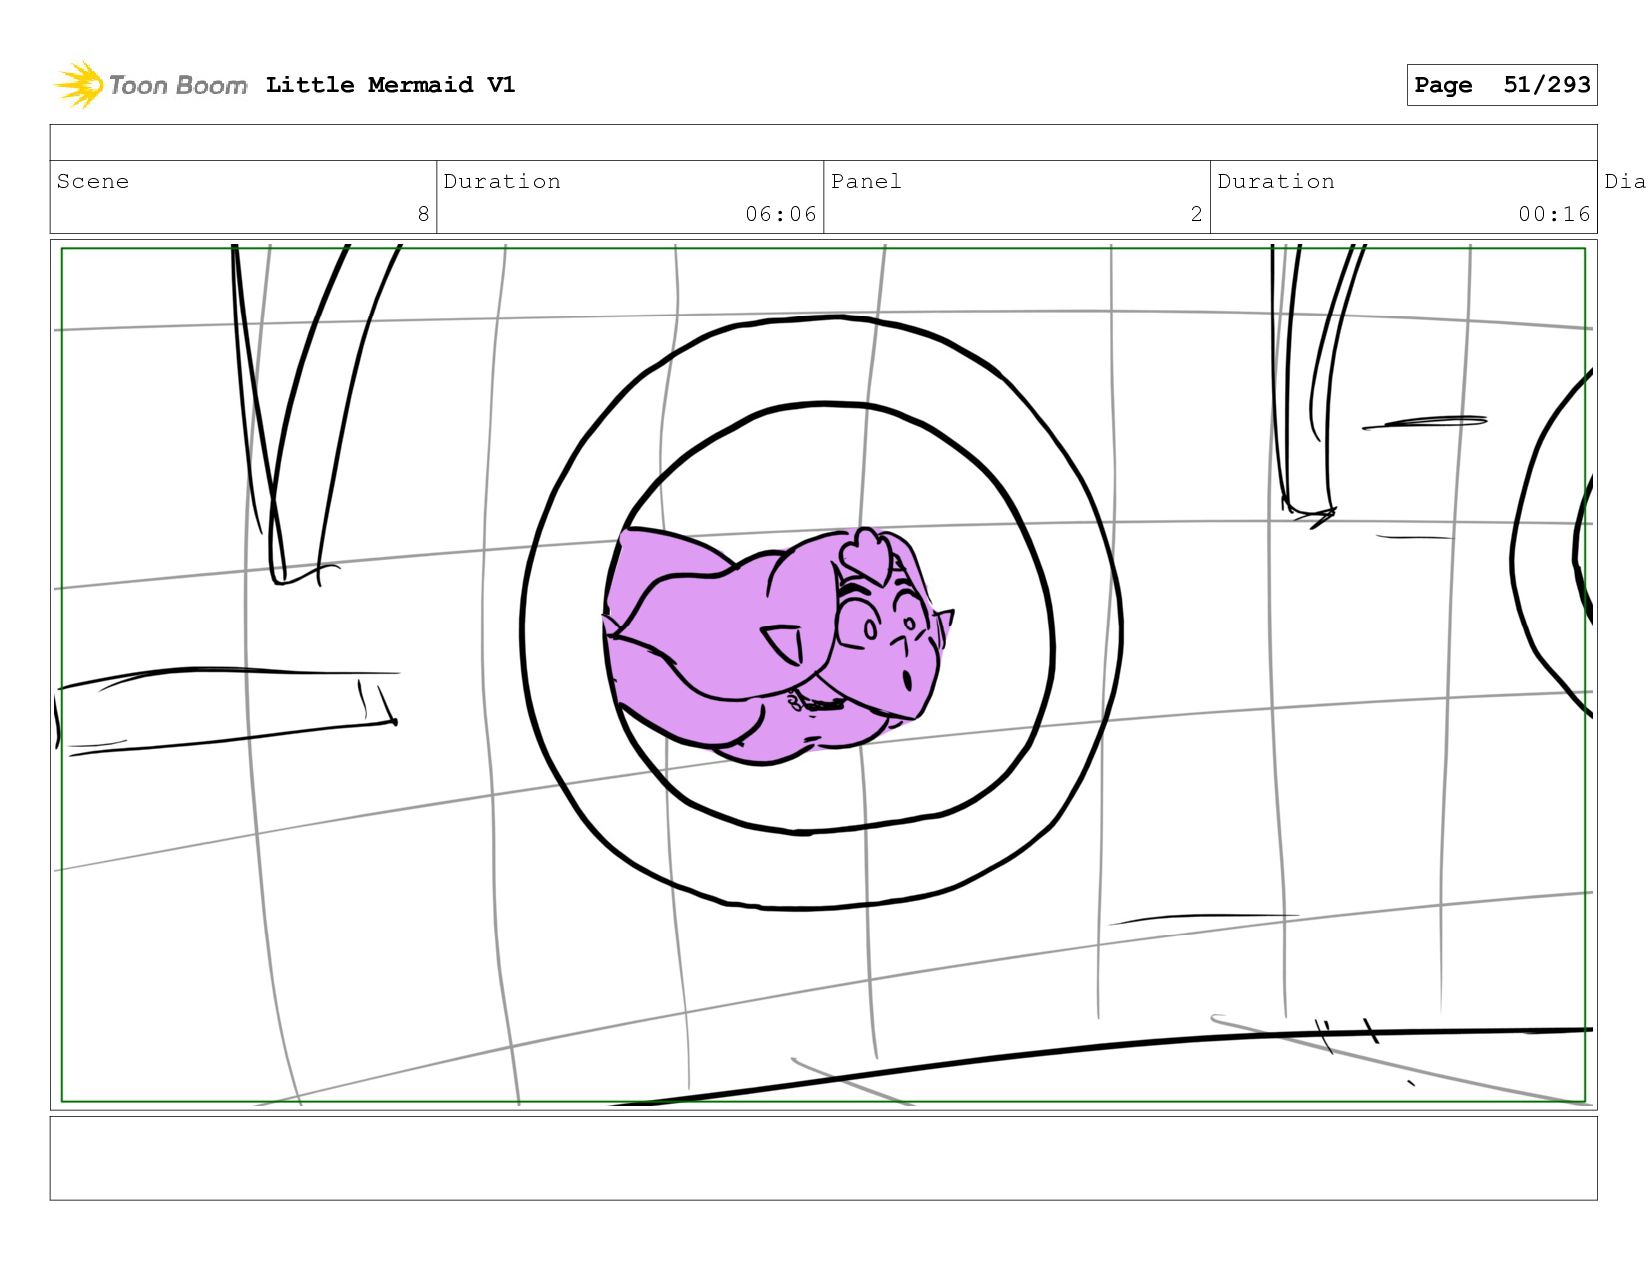
Task: Click the 'Scene' header label
Action: (x=93, y=181)
